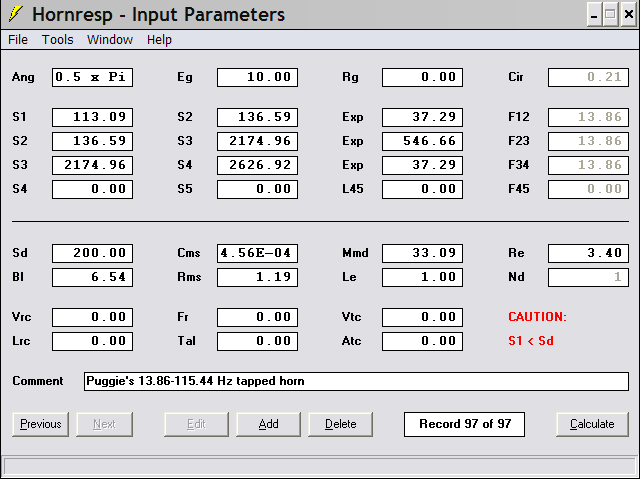Select the left-column S4 field with 0.00
This screenshot has width=640, height=479.
click(x=92, y=189)
